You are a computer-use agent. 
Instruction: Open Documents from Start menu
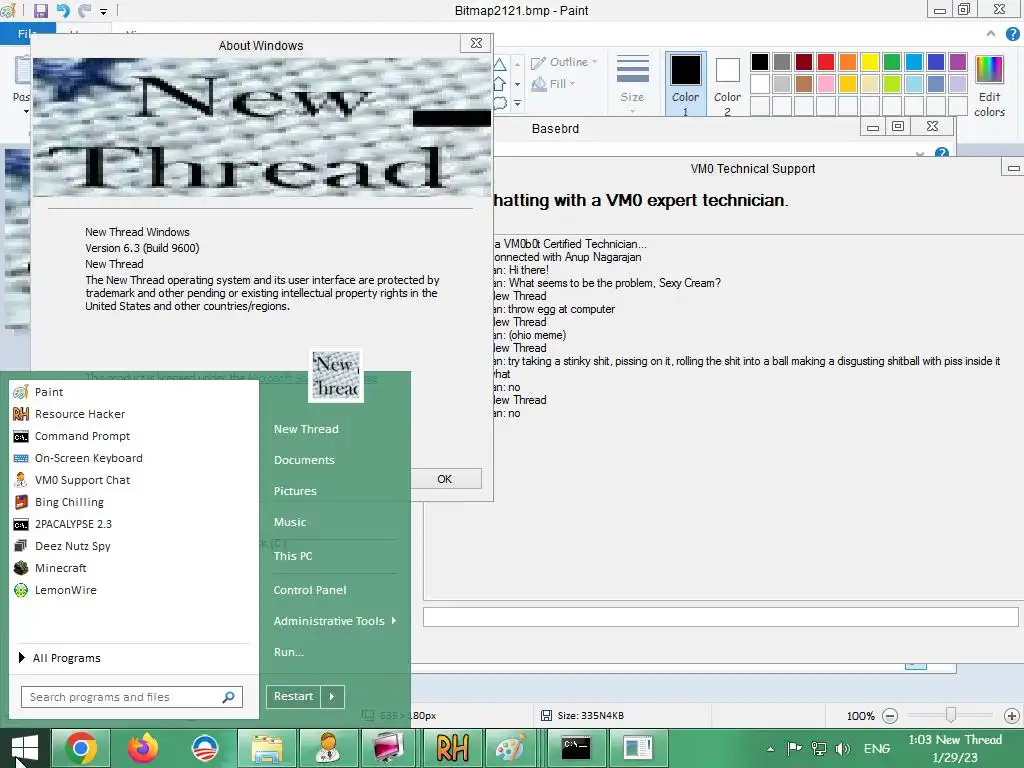(304, 460)
